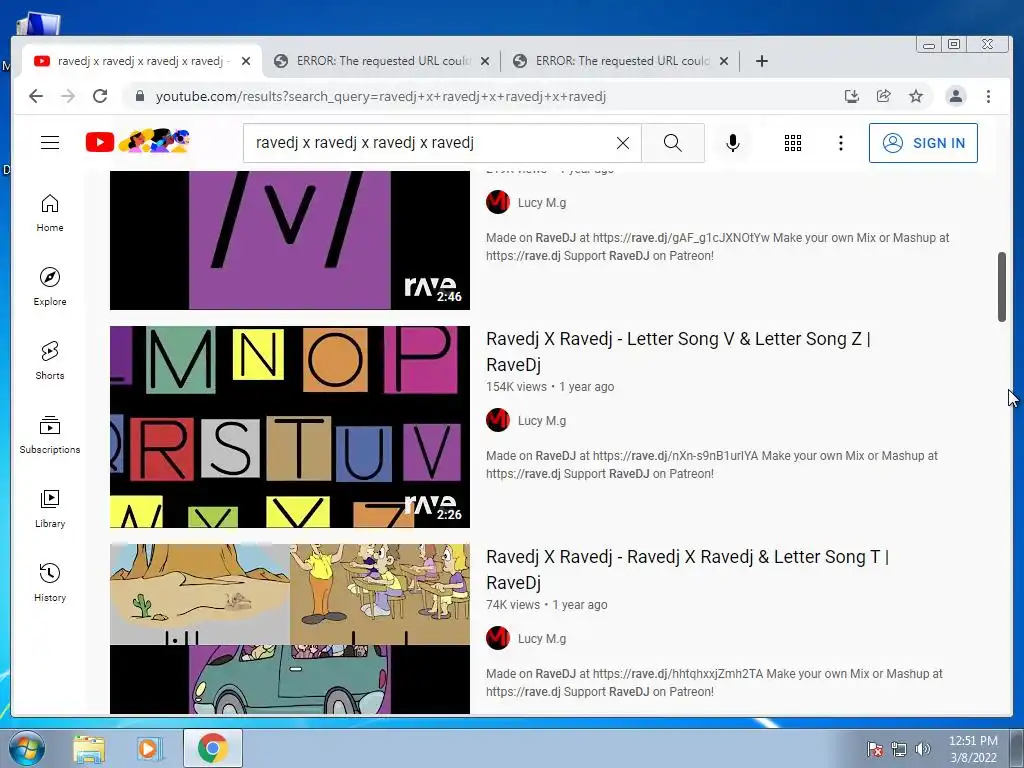The width and height of the screenshot is (1024, 768).
Task: Open Shorts in sidebar
Action: point(50,361)
